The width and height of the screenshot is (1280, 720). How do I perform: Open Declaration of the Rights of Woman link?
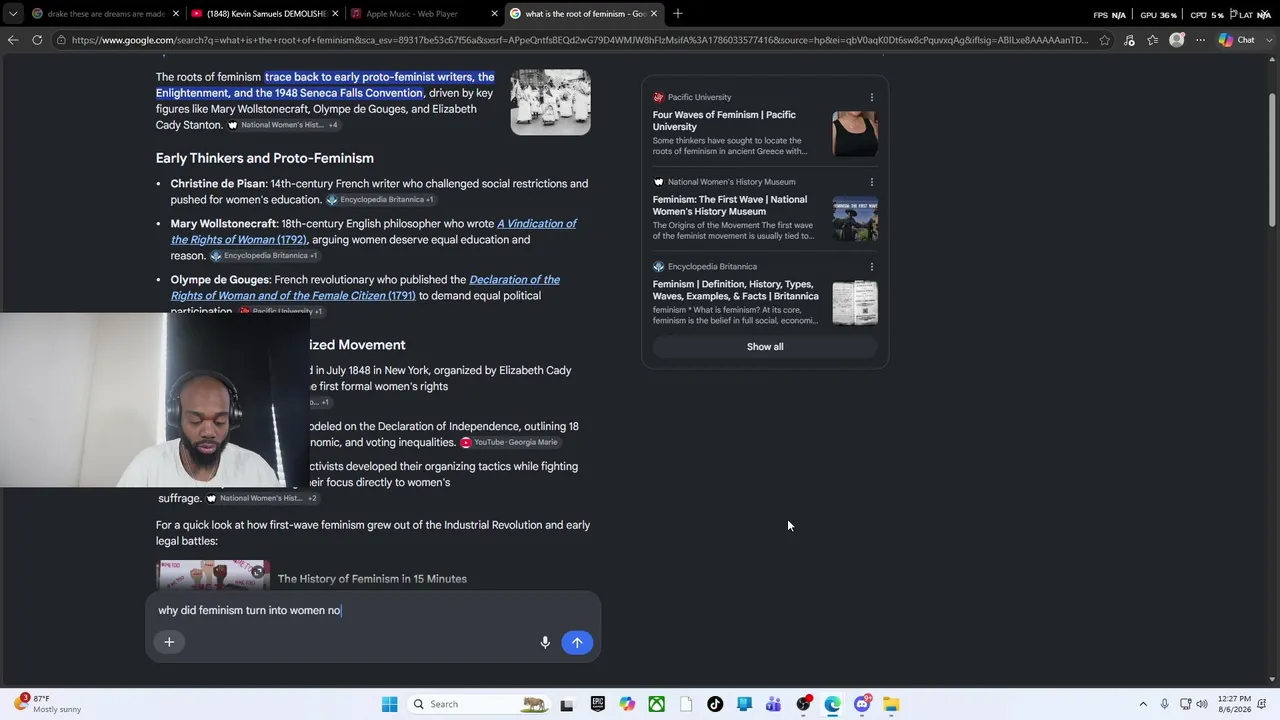pos(365,288)
